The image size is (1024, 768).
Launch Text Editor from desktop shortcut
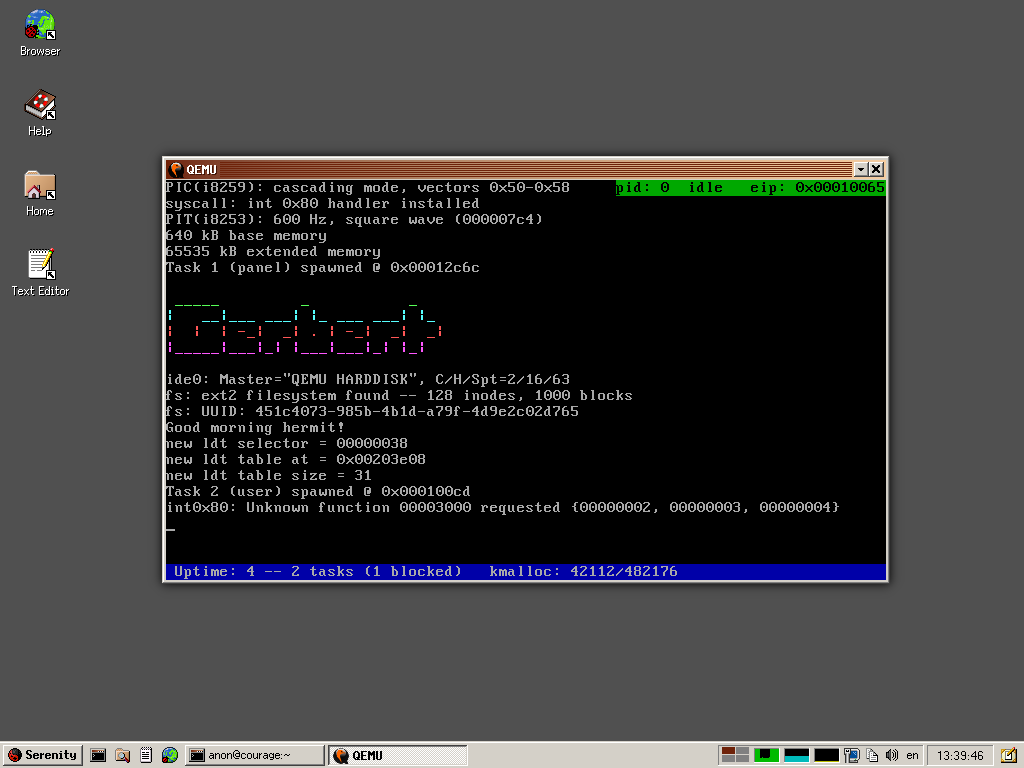pos(40,273)
